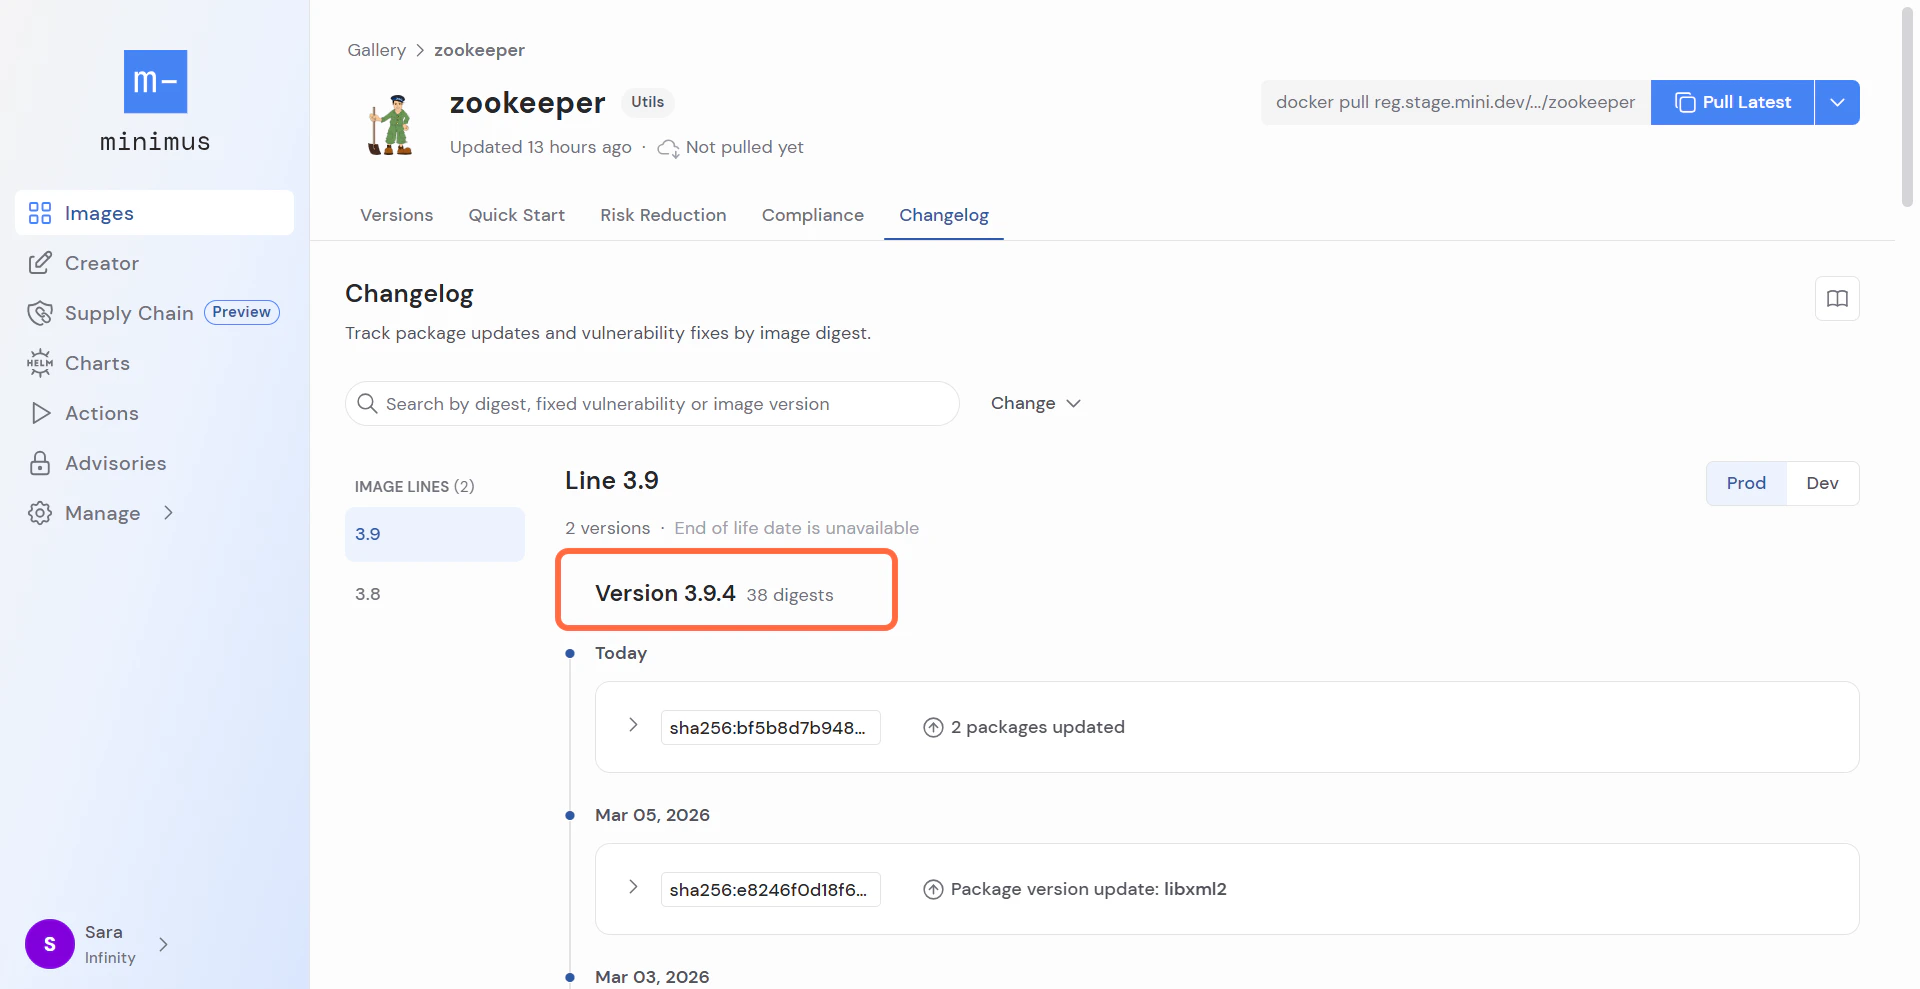Click the '2 packages updated' text

1037,727
